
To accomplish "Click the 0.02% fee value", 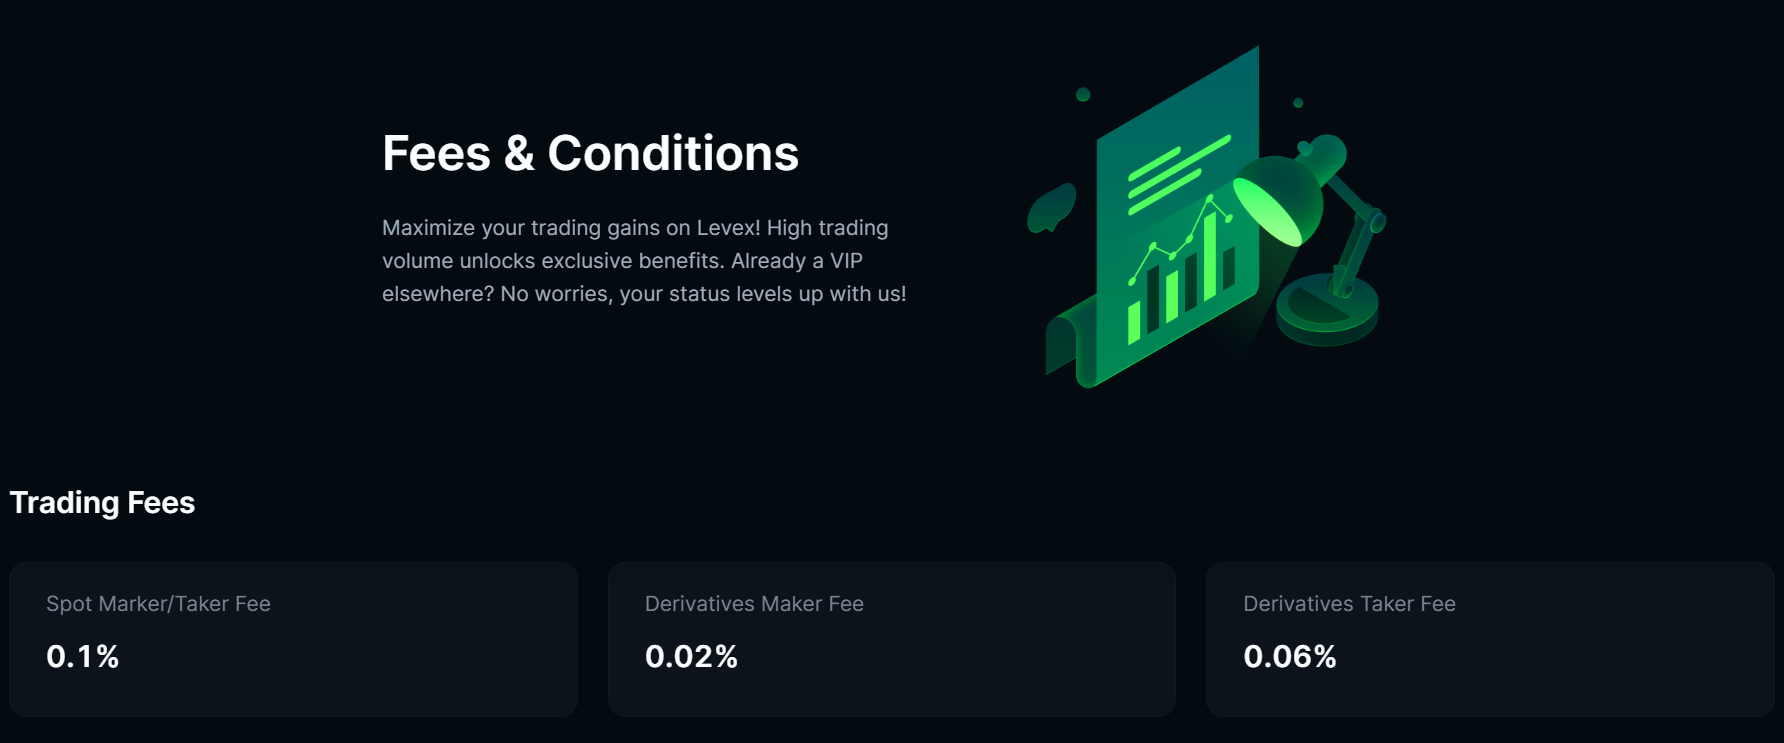I will coord(691,656).
